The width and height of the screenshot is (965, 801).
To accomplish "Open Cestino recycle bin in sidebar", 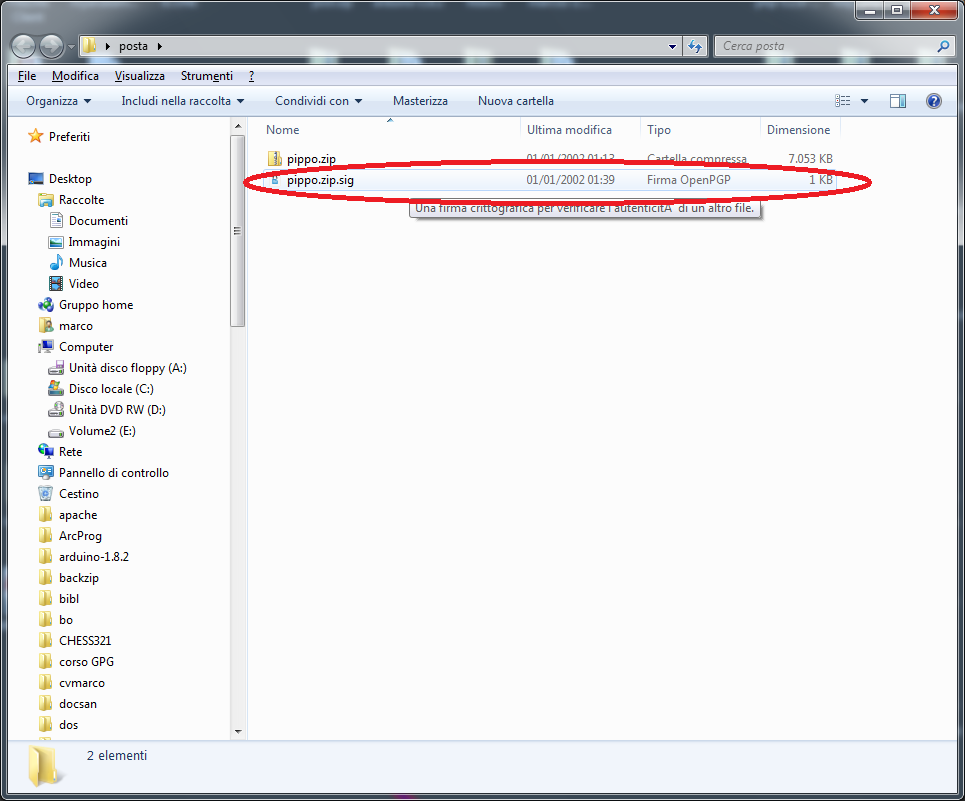I will (x=78, y=494).
